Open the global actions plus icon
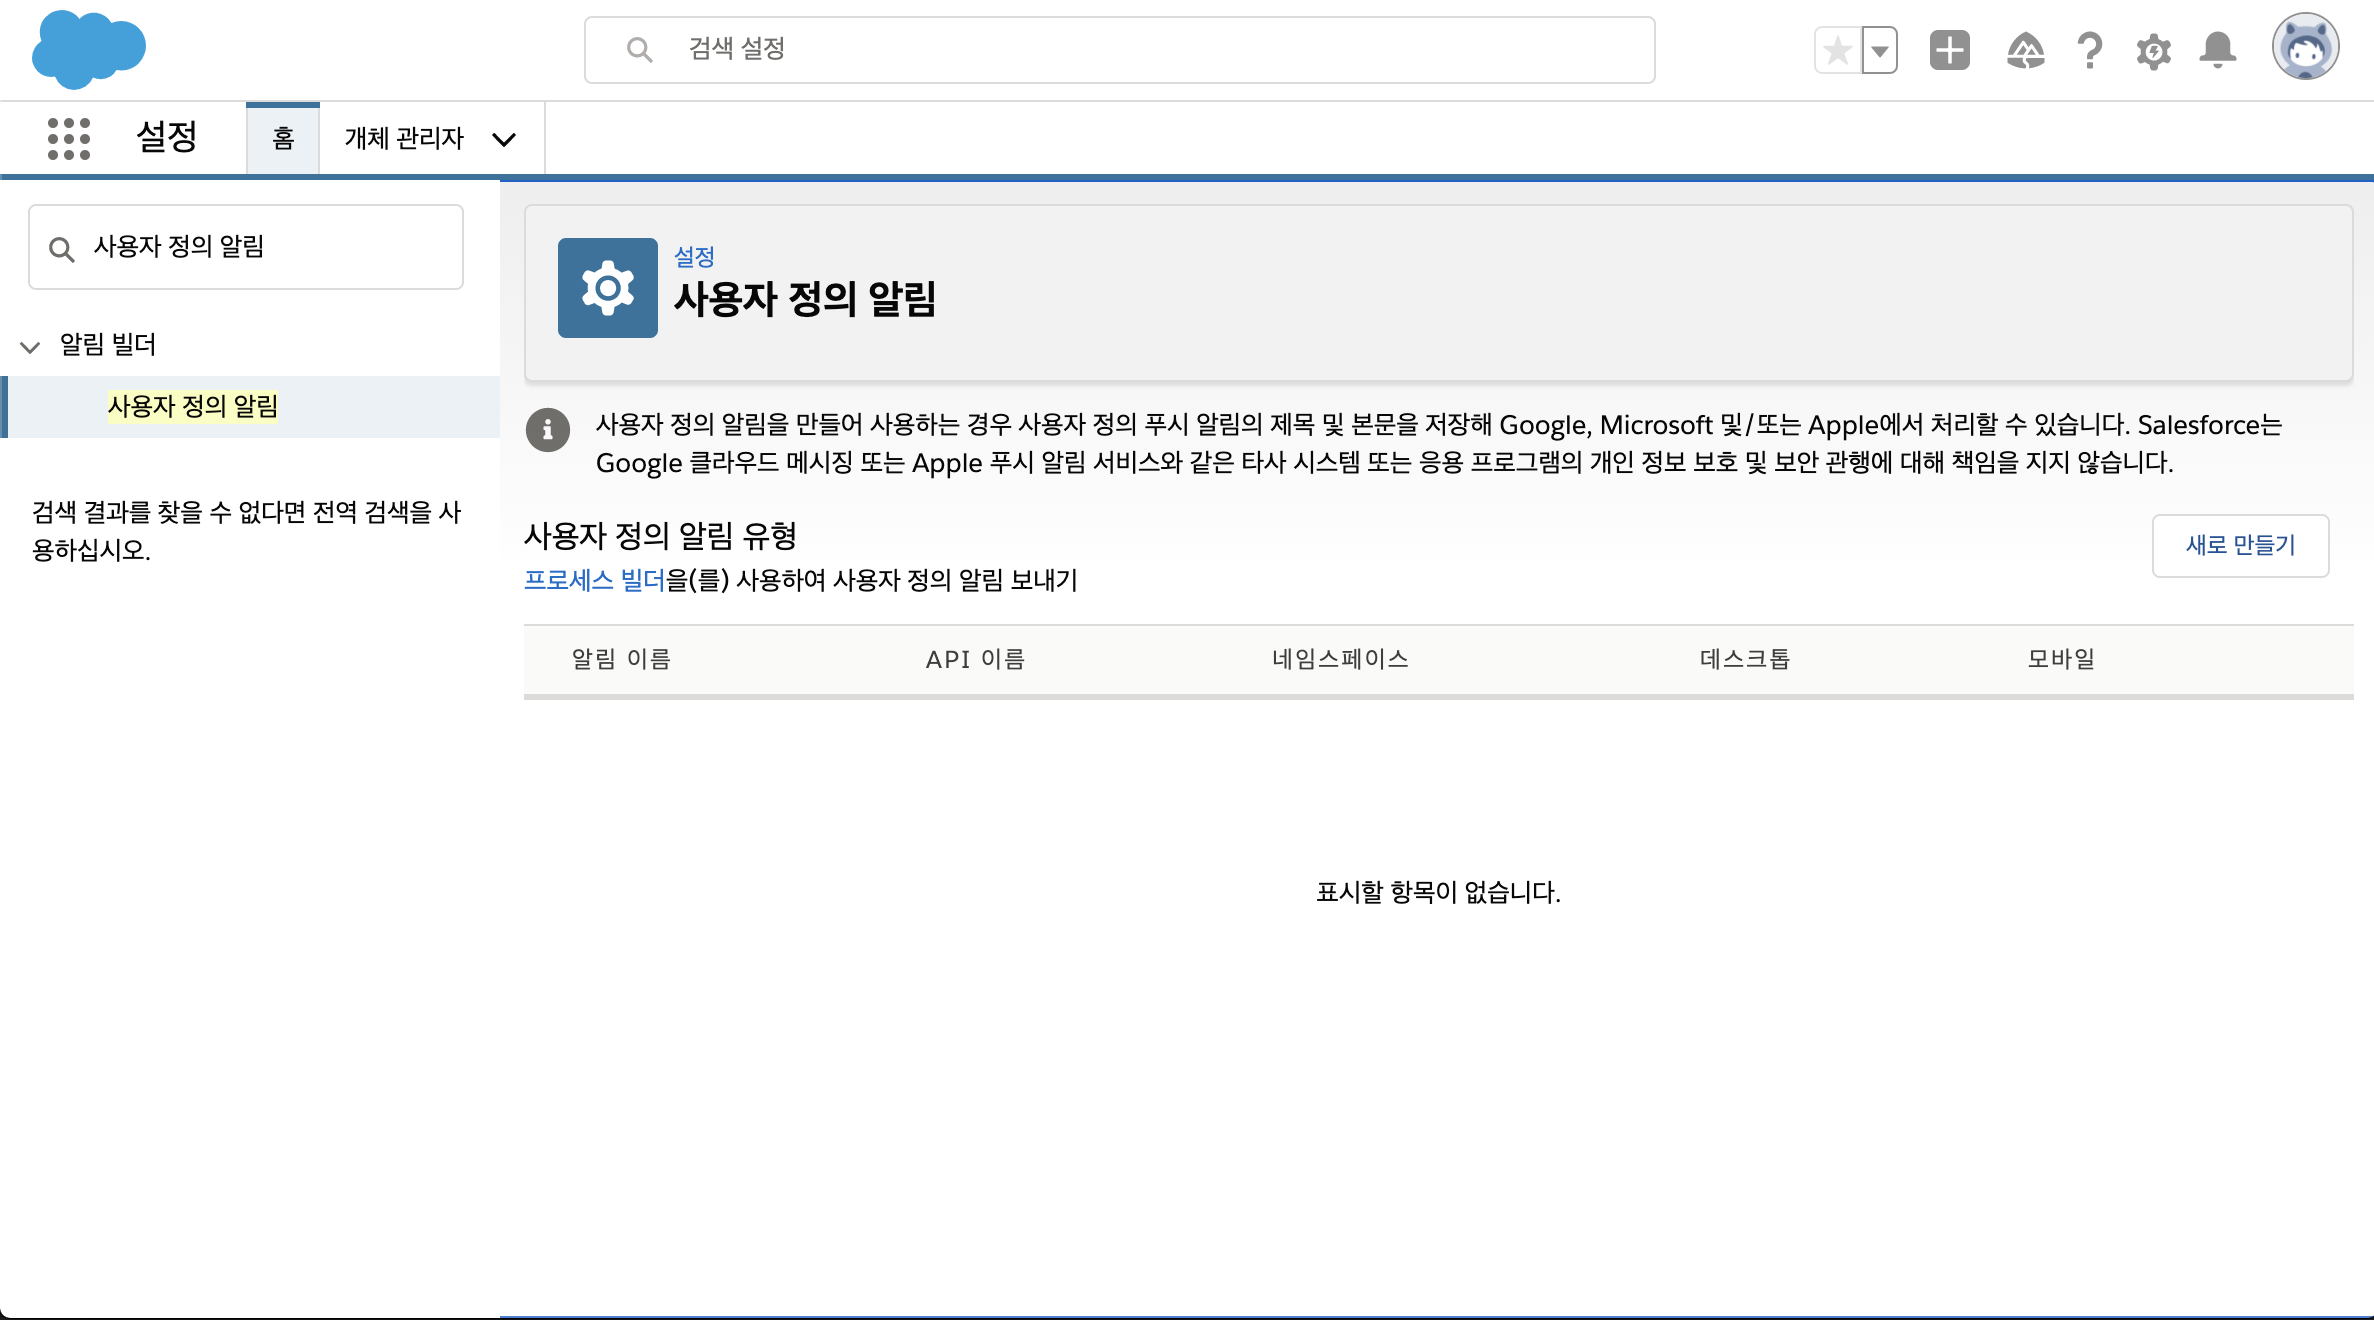2374x1320 pixels. (x=1949, y=50)
